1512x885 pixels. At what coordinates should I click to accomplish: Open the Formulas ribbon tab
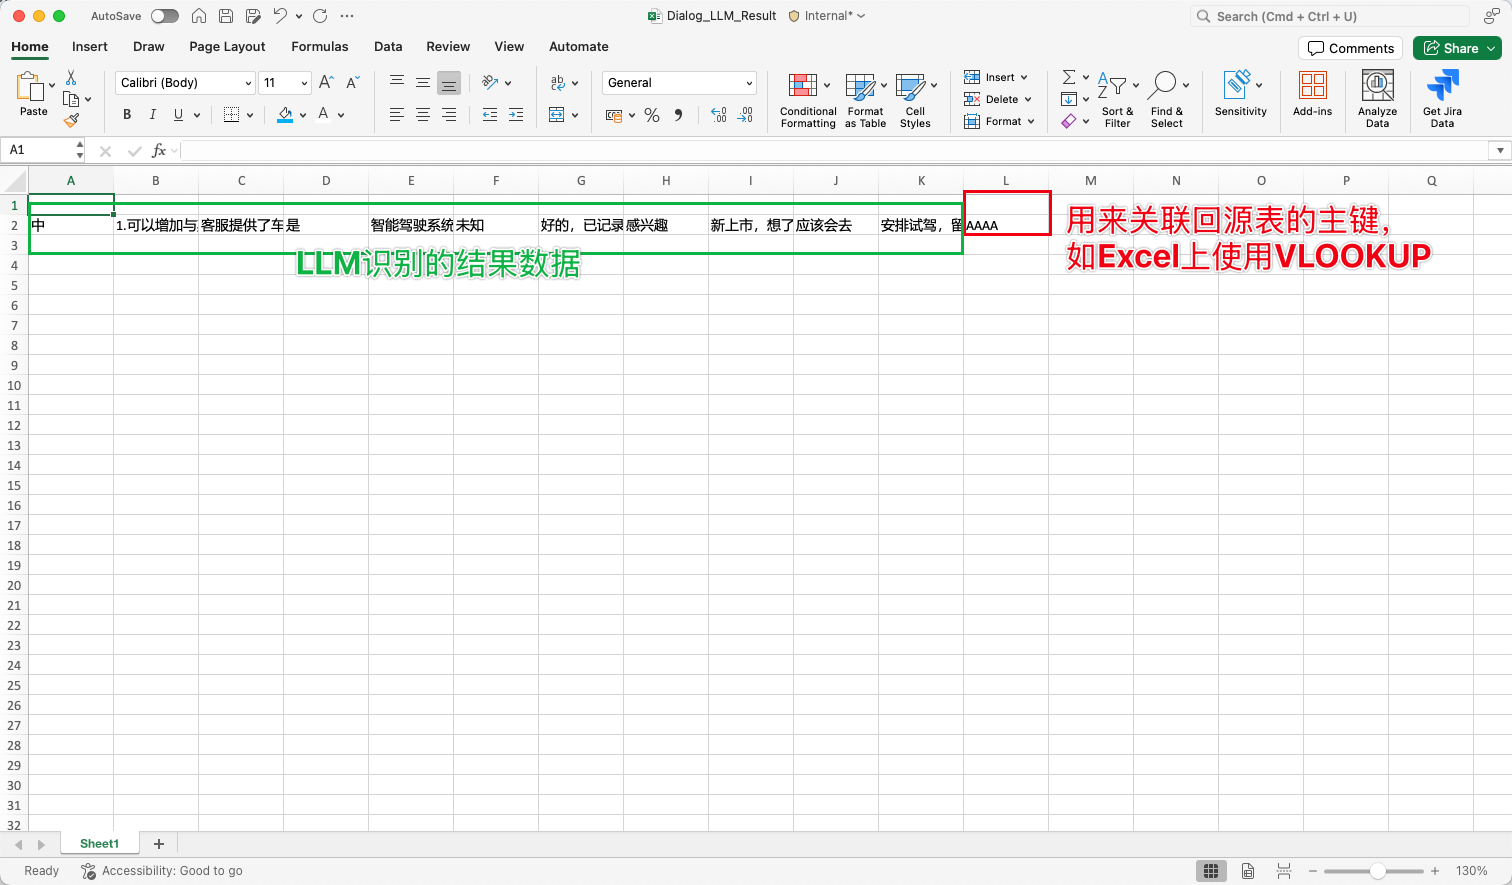(320, 47)
